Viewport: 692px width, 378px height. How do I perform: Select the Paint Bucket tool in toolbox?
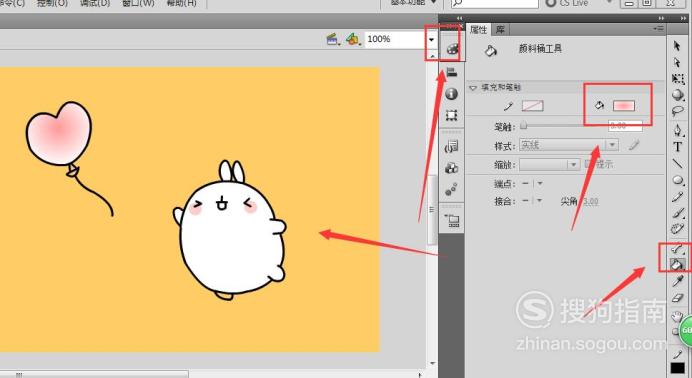[x=677, y=264]
